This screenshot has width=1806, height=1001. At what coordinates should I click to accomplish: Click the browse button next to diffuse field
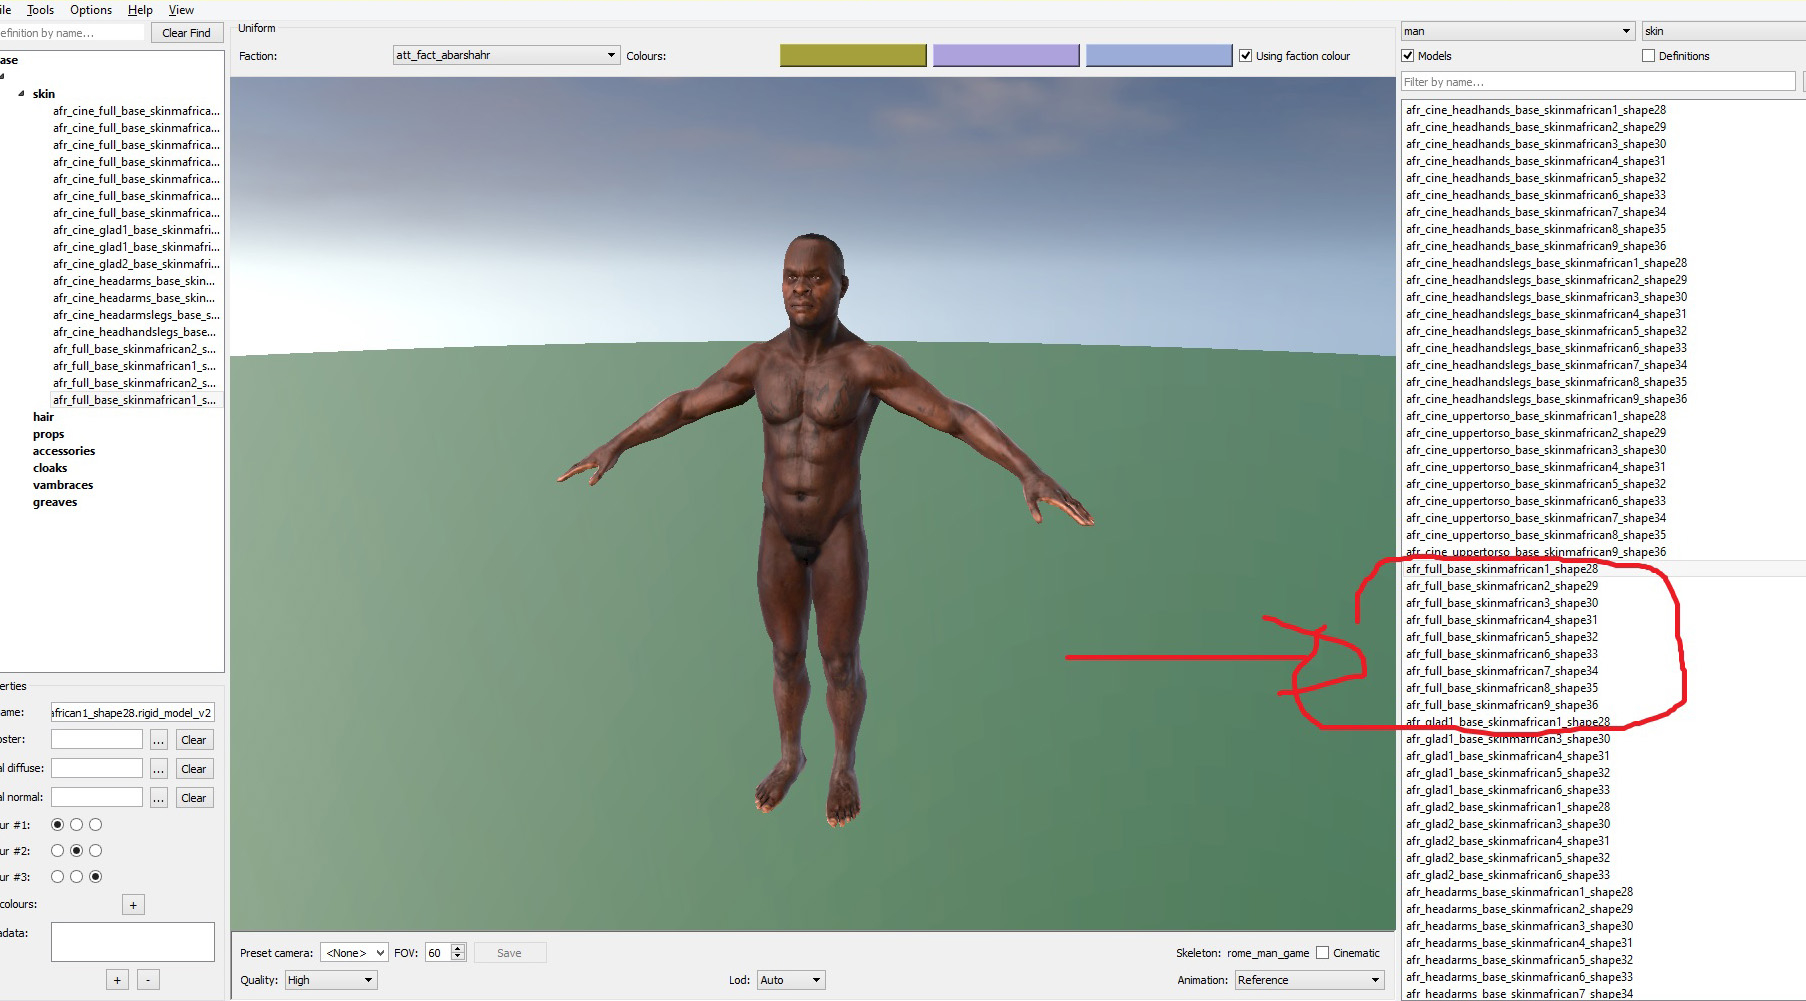click(158, 769)
